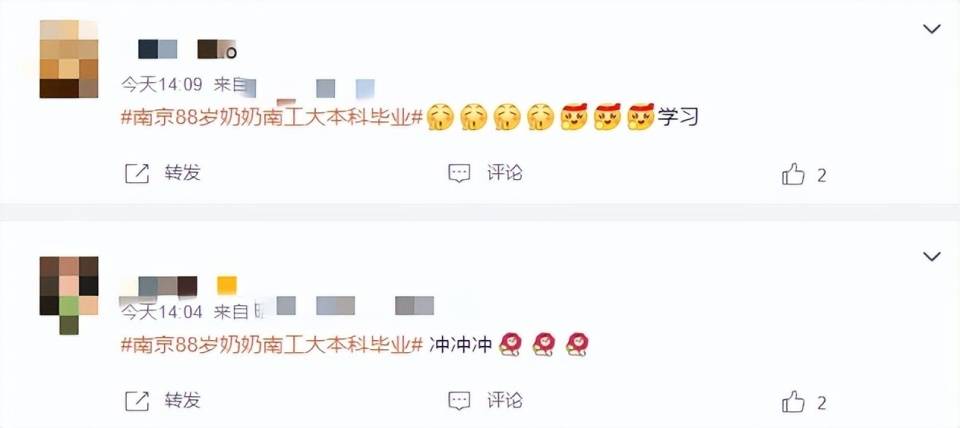Click 转发 text on the 14:09 post
Viewport: 960px width, 428px height.
point(182,173)
